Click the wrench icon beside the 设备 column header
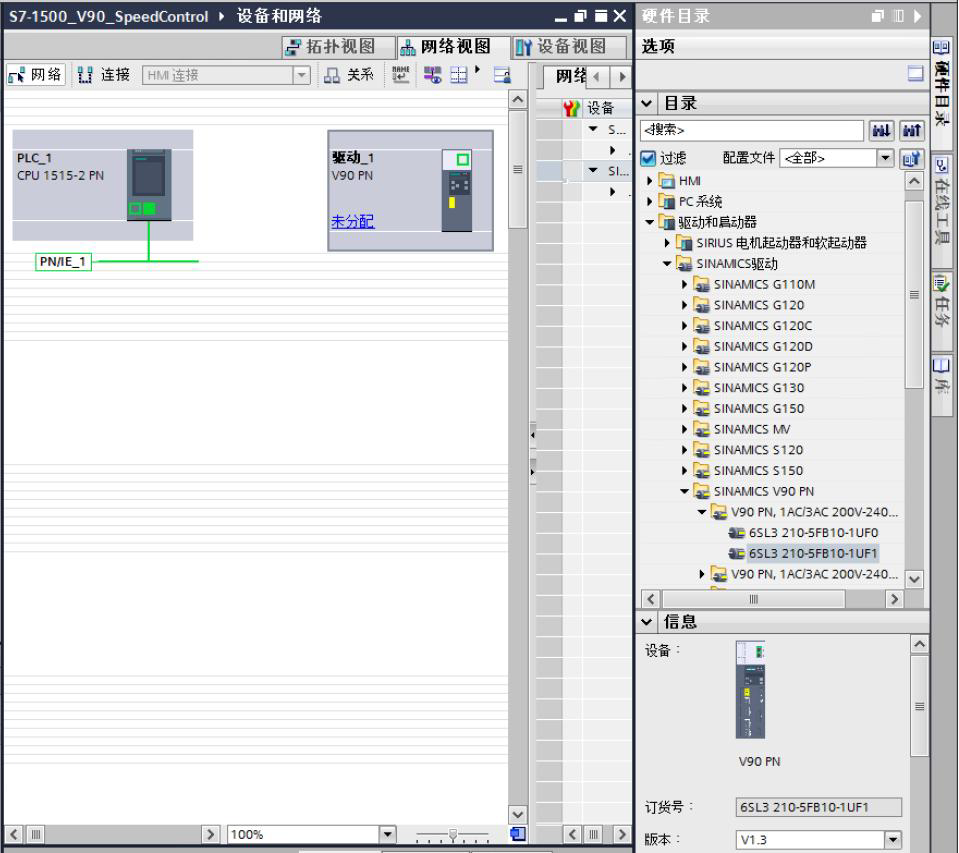 tap(571, 109)
